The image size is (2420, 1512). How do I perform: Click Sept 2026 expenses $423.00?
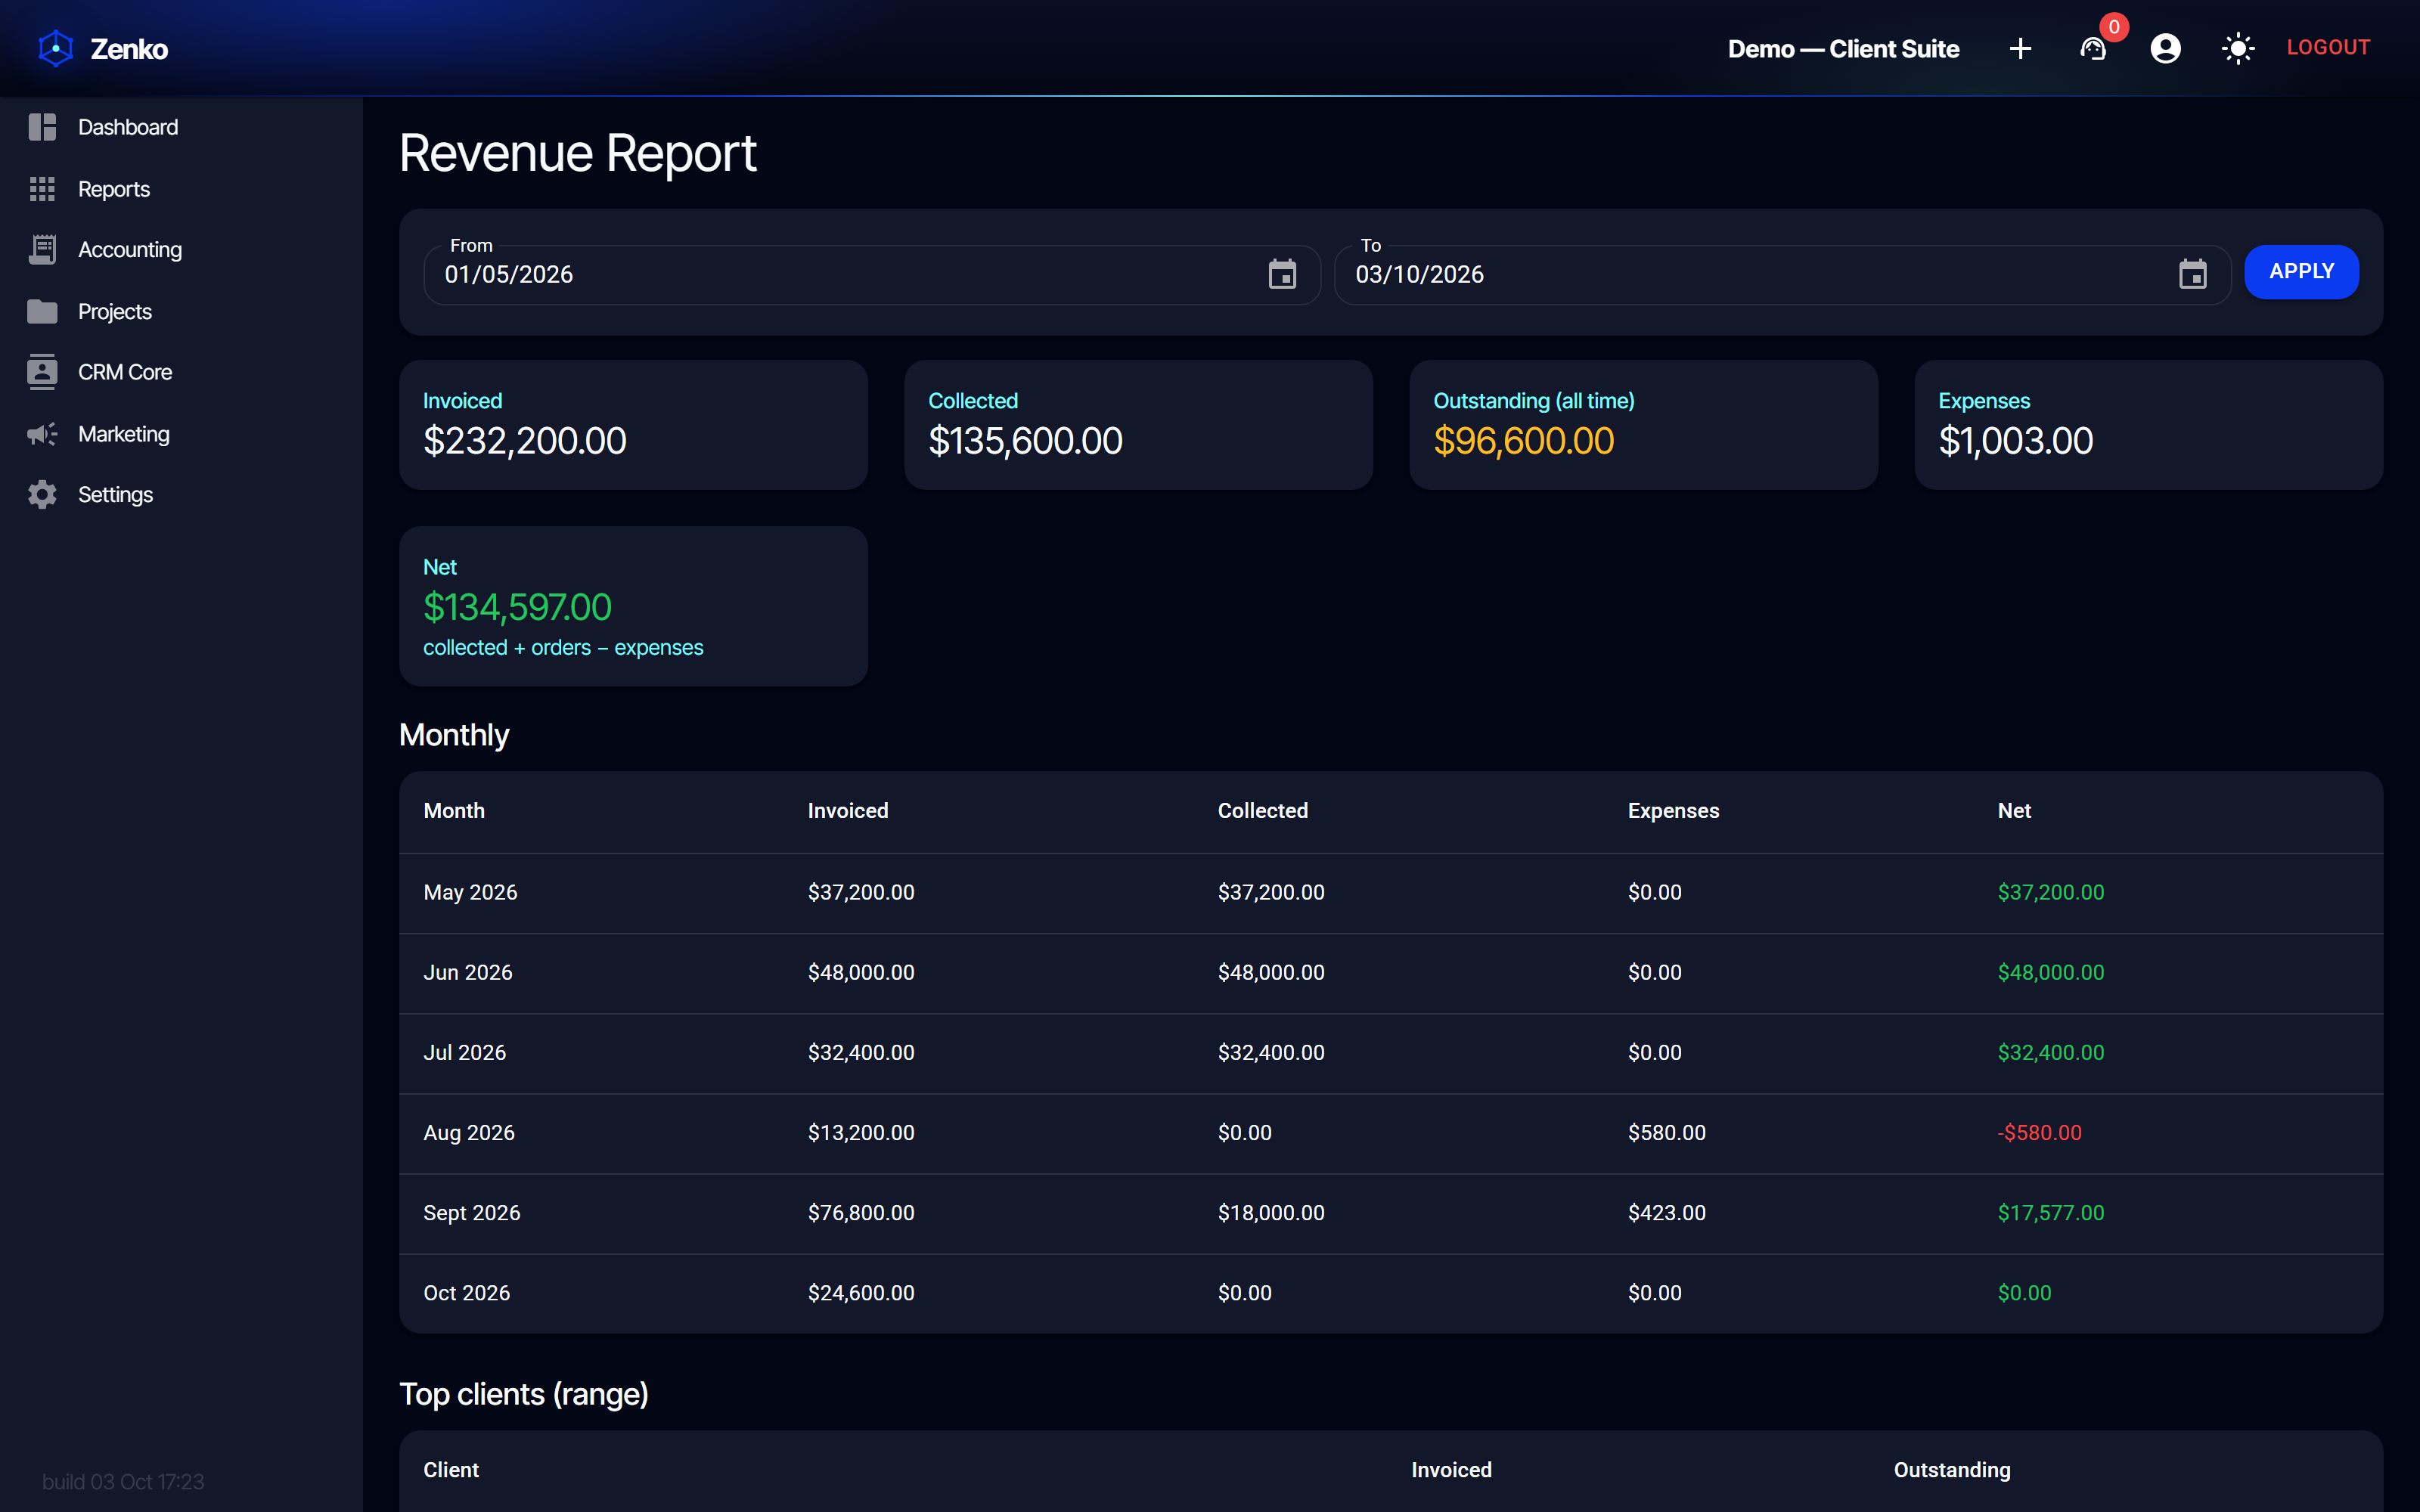[1666, 1212]
